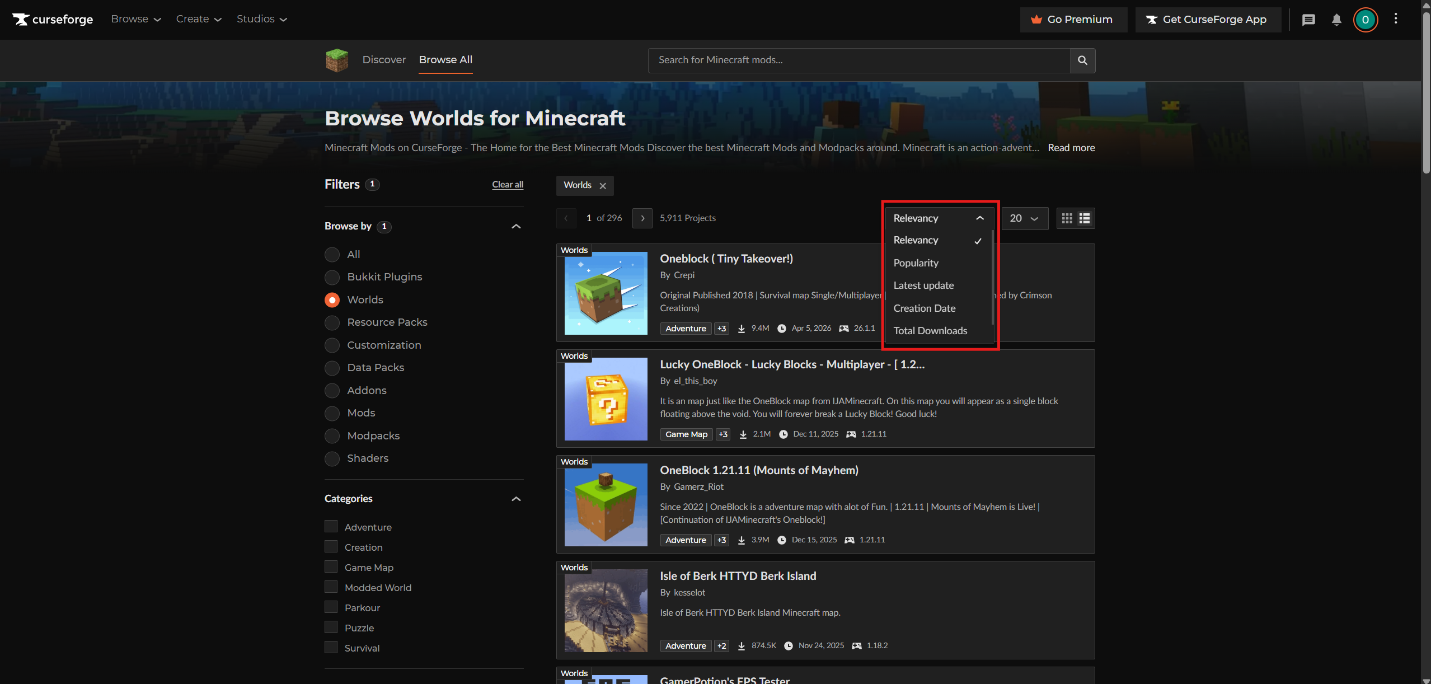
Task: Choose Total Downloads in sort list
Action: pyautogui.click(x=938, y=331)
